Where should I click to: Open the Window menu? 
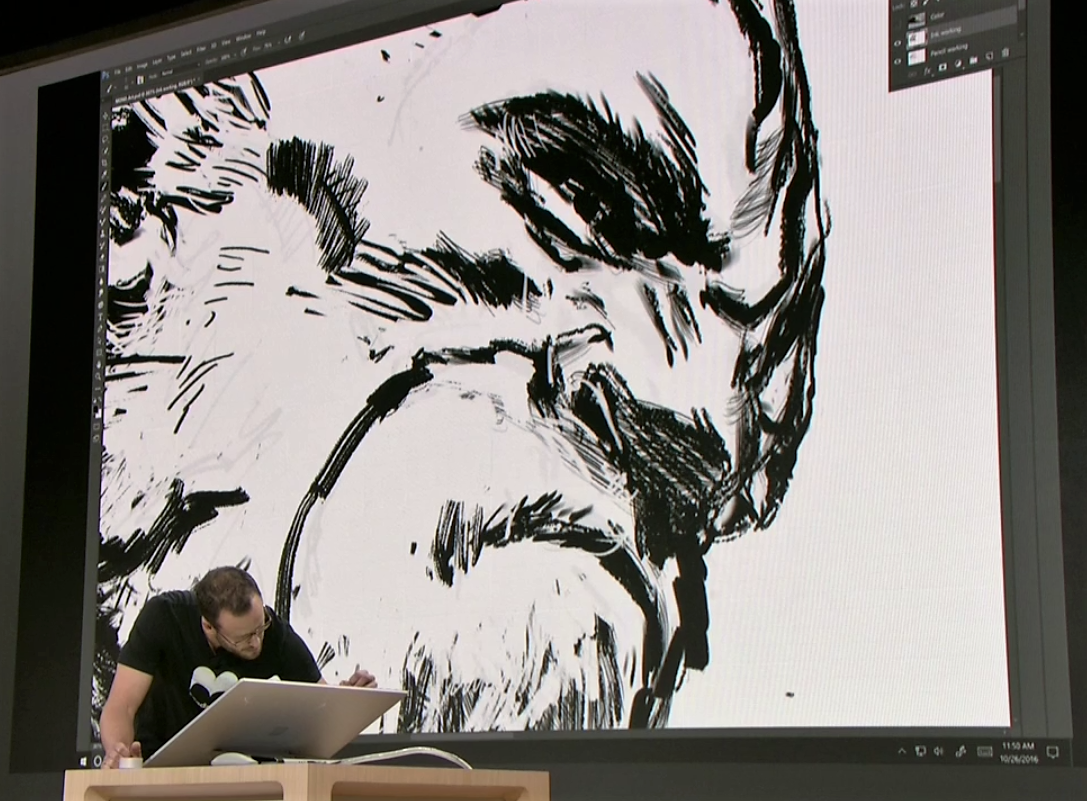[243, 38]
